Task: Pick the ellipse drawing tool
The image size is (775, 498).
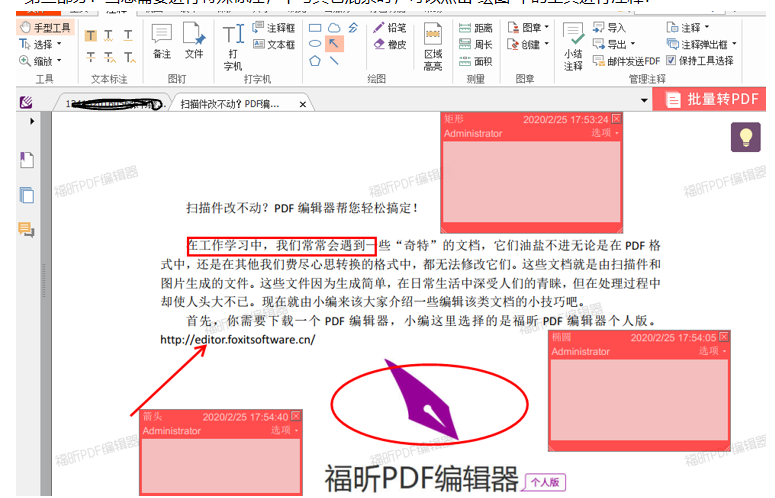Action: pyautogui.click(x=315, y=44)
